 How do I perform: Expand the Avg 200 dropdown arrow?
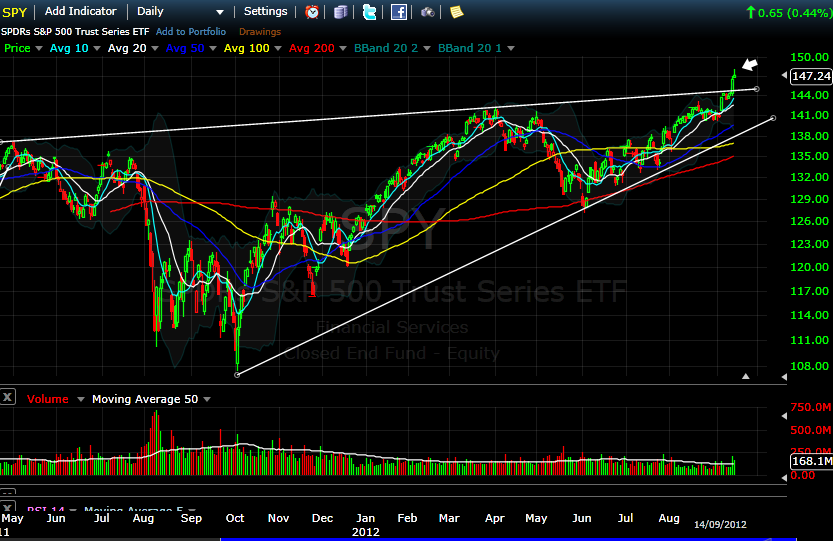tap(343, 48)
